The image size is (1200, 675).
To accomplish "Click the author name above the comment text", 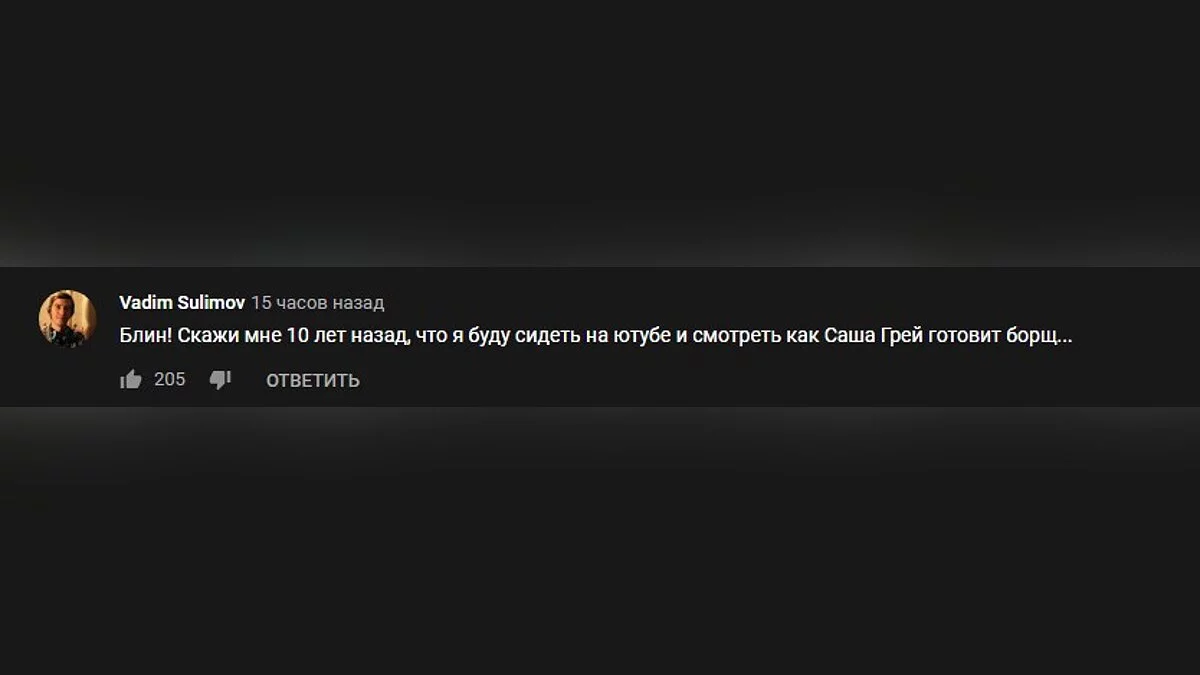I will [x=182, y=302].
